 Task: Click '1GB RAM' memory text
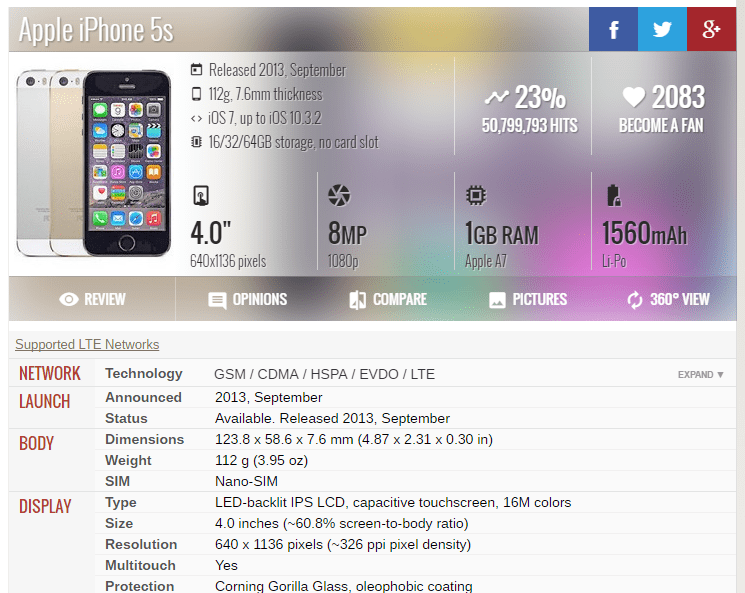tap(502, 235)
